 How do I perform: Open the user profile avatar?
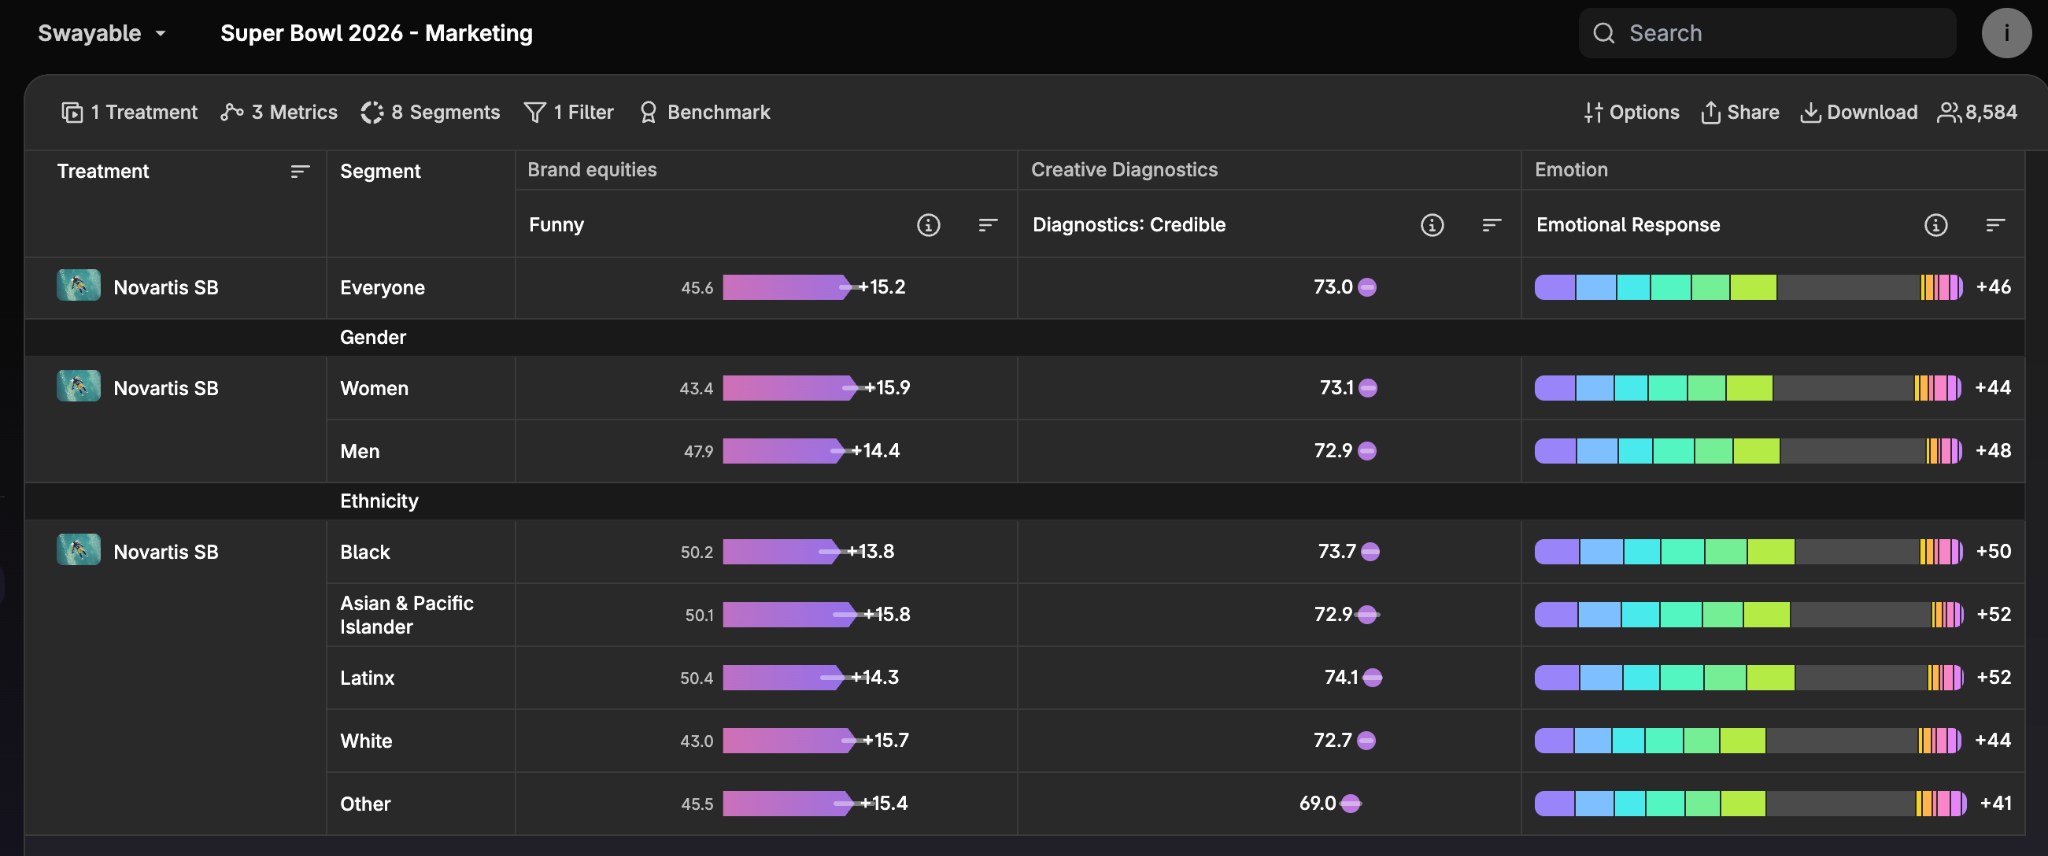(2006, 33)
